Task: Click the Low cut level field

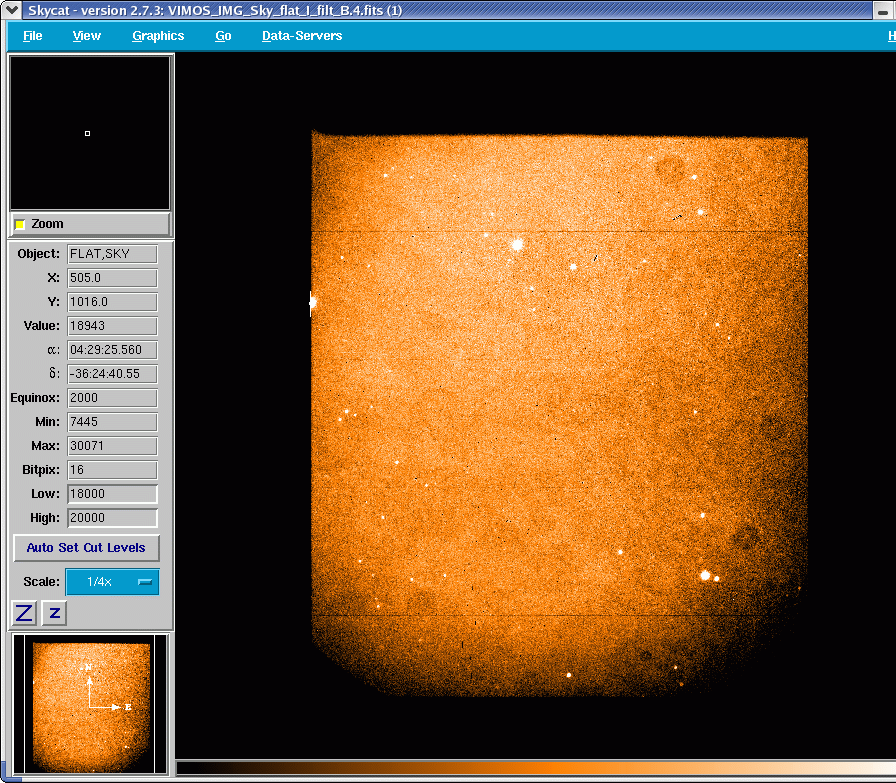Action: pos(113,494)
